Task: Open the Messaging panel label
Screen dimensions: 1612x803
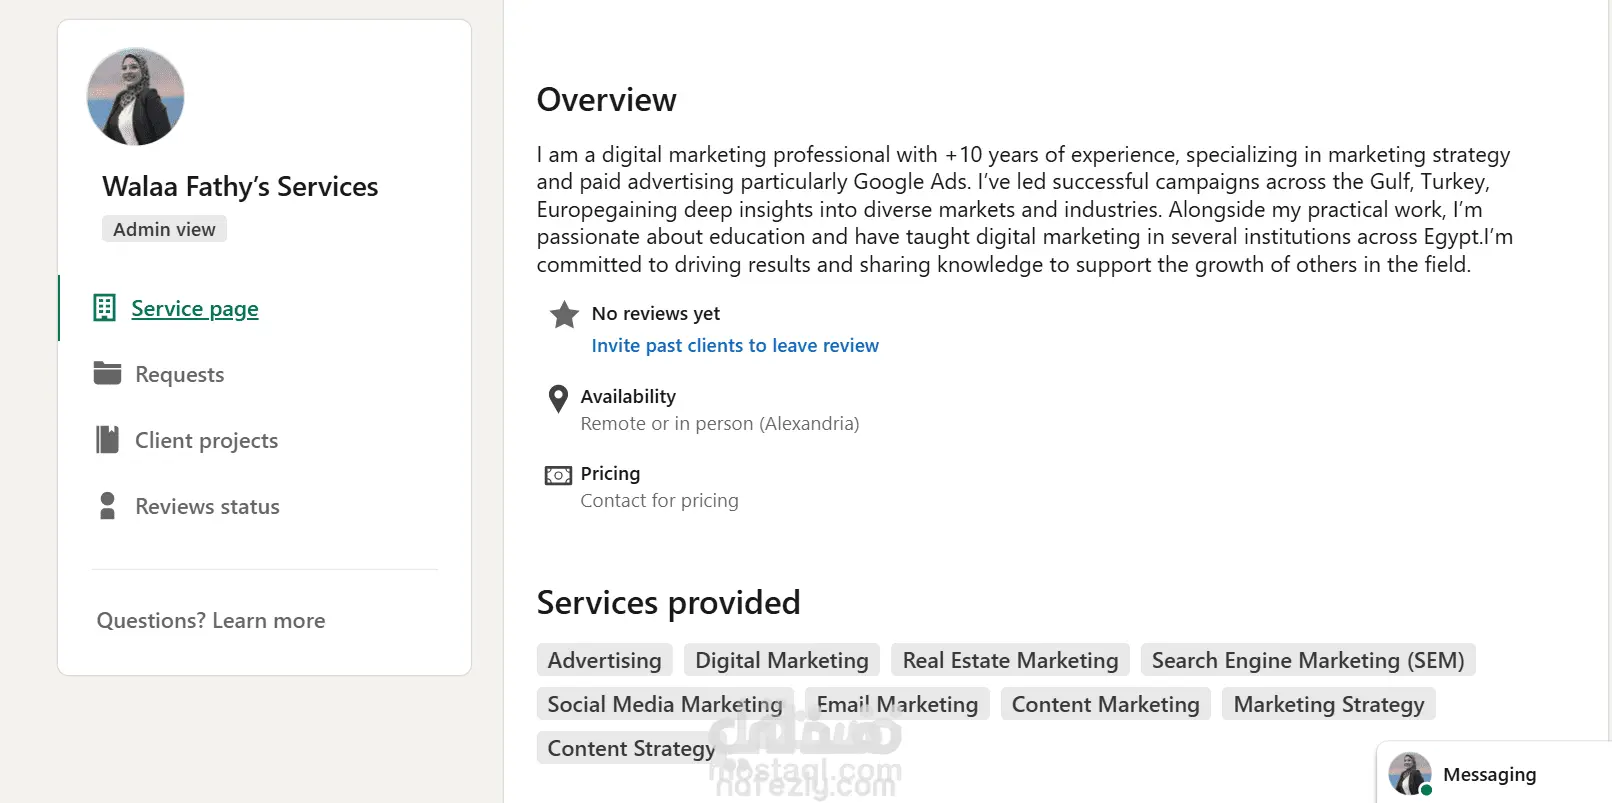Action: tap(1489, 775)
